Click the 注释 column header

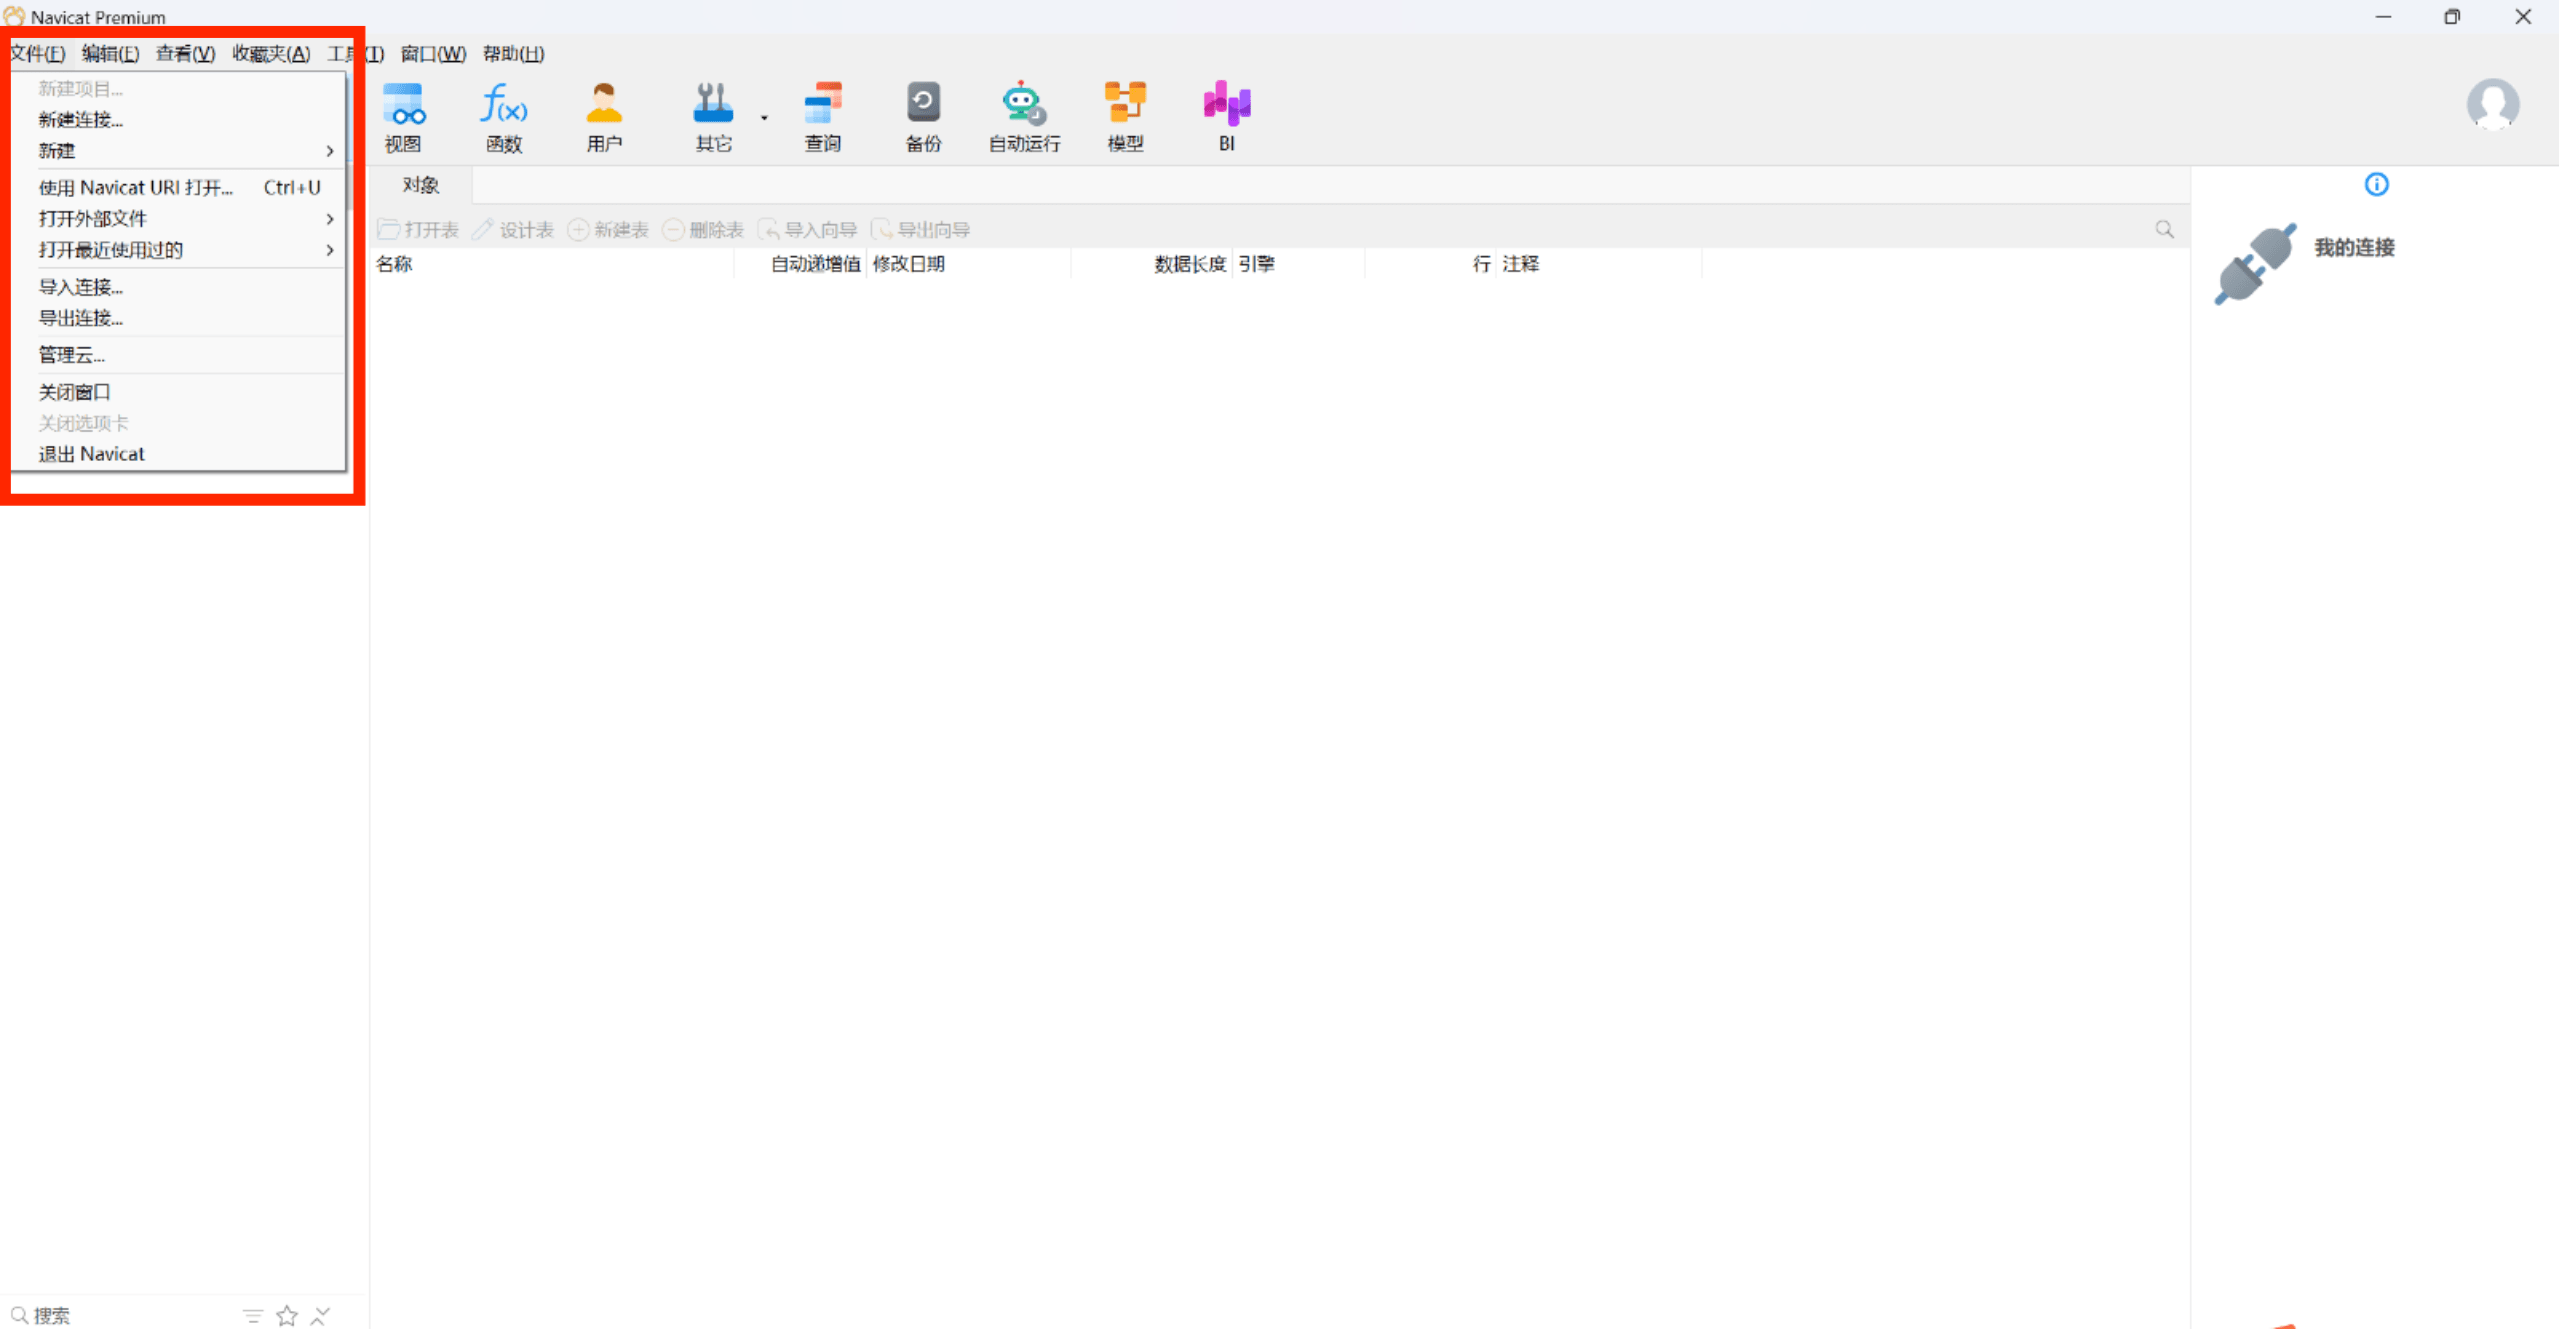[x=1599, y=264]
